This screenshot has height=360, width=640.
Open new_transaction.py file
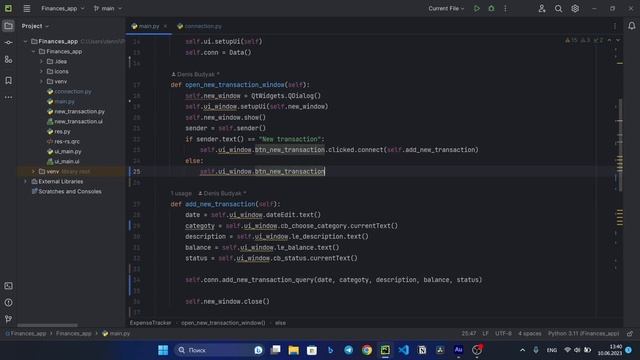coord(80,111)
